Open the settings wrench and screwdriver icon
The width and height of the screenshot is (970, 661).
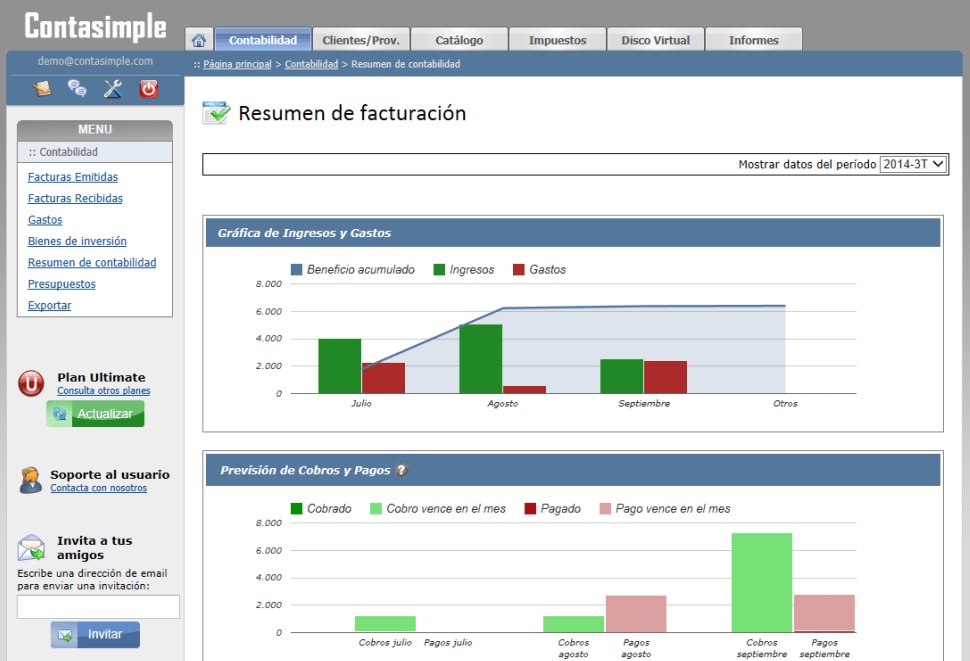(113, 89)
